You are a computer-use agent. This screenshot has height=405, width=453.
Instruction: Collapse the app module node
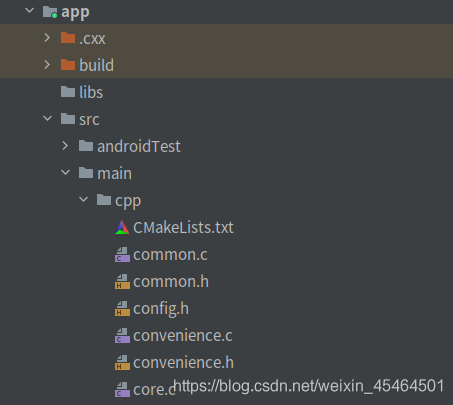coord(30,11)
